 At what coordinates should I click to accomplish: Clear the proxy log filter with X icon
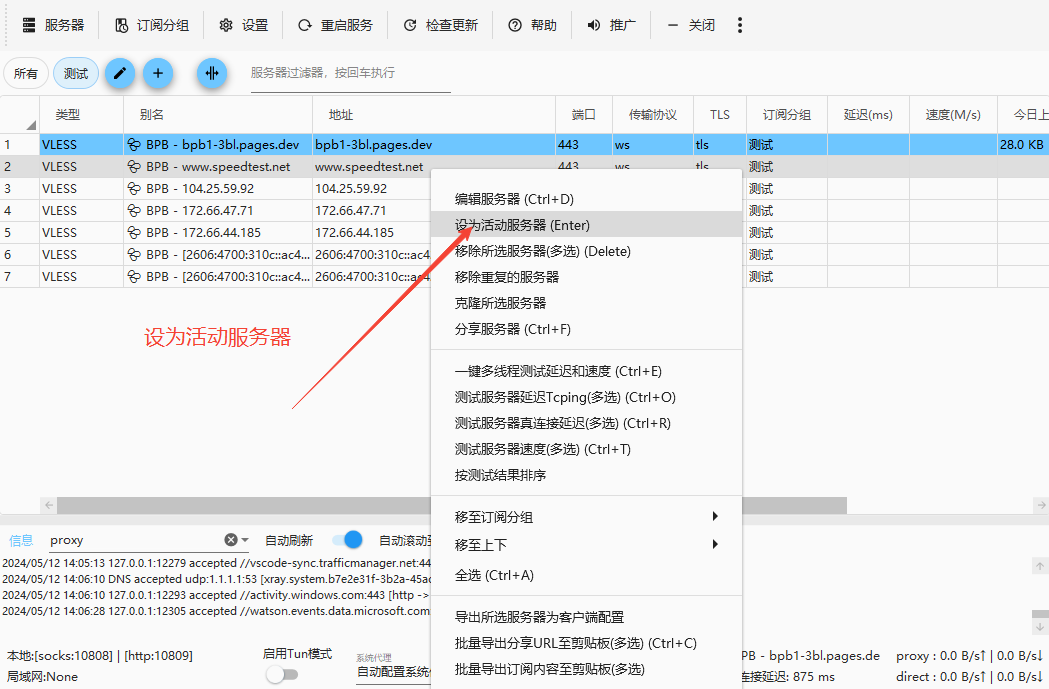[231, 540]
